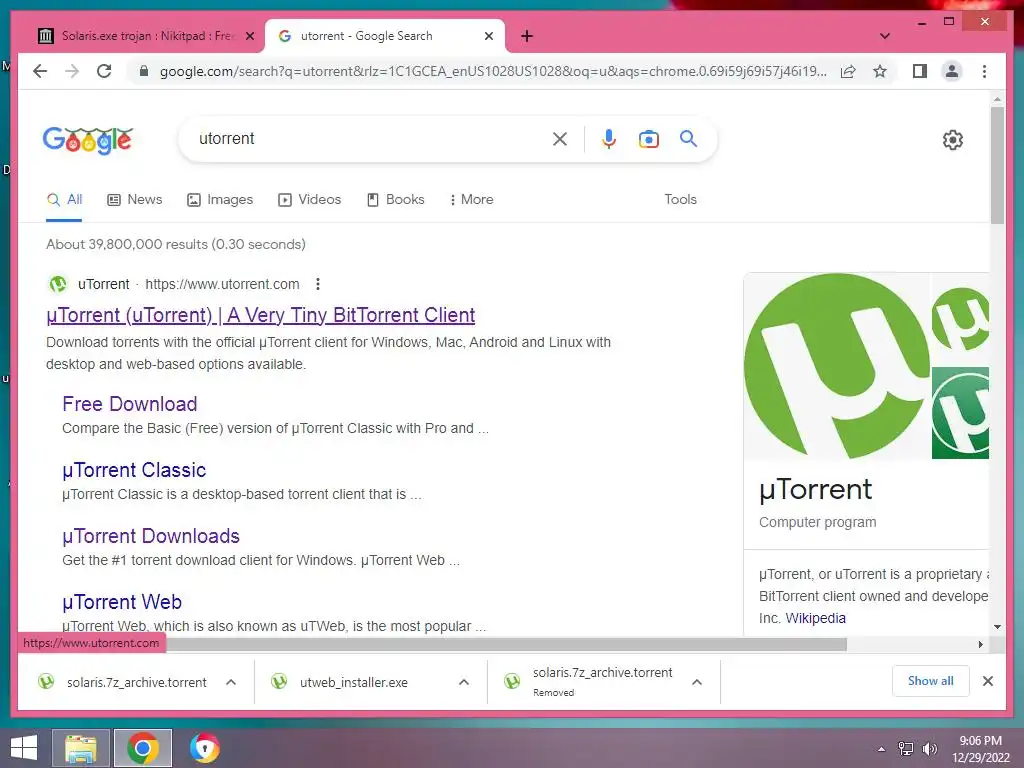
Task: Show hidden system tray icons
Action: point(882,749)
